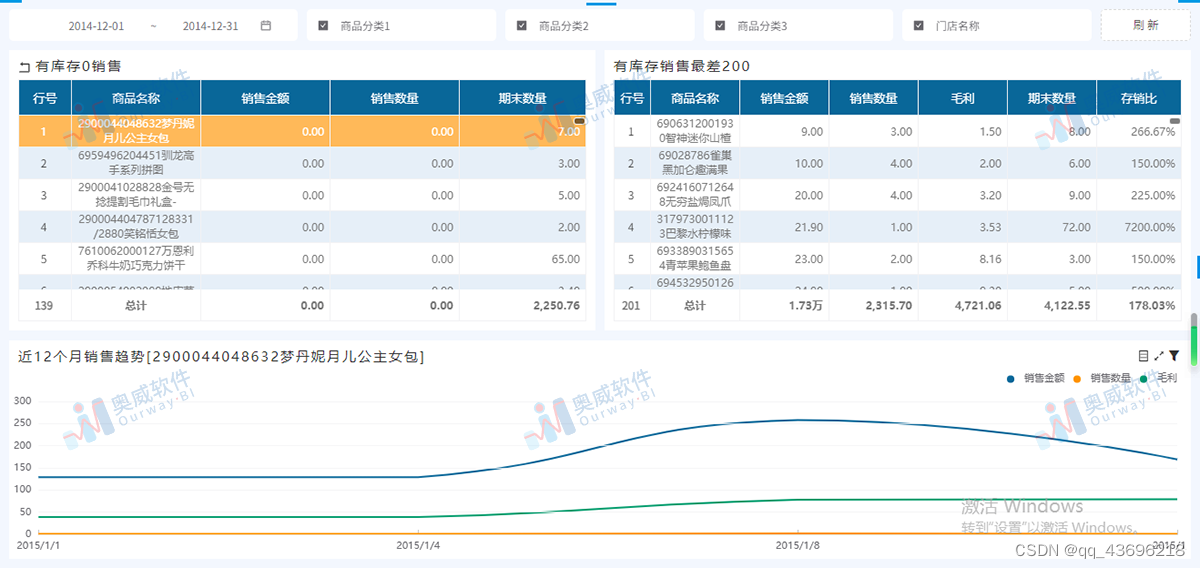Image resolution: width=1200 pixels, height=568 pixels.
Task: Select row 6924160712648无穷盐焗凤爪
Action: point(897,195)
